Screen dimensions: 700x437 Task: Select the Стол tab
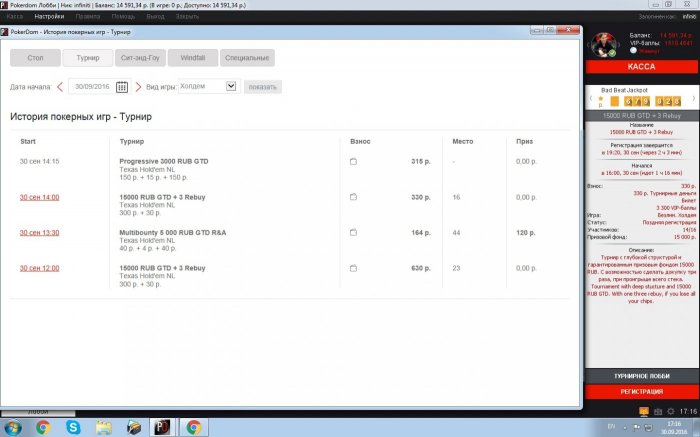tap(35, 58)
